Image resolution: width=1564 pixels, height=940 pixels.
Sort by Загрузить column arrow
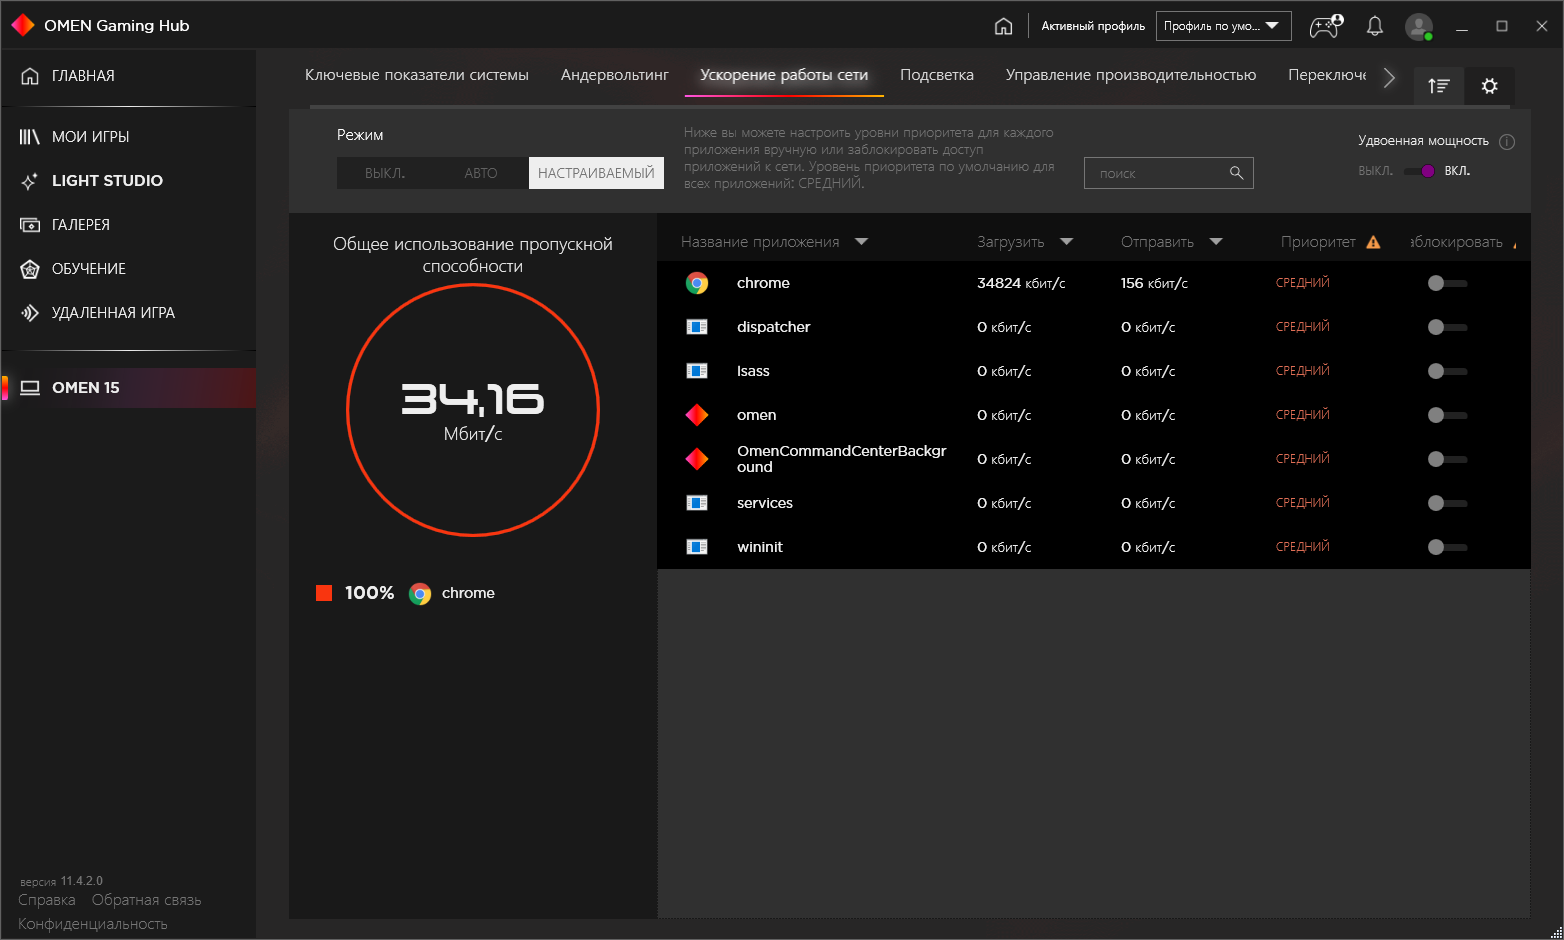click(1066, 242)
